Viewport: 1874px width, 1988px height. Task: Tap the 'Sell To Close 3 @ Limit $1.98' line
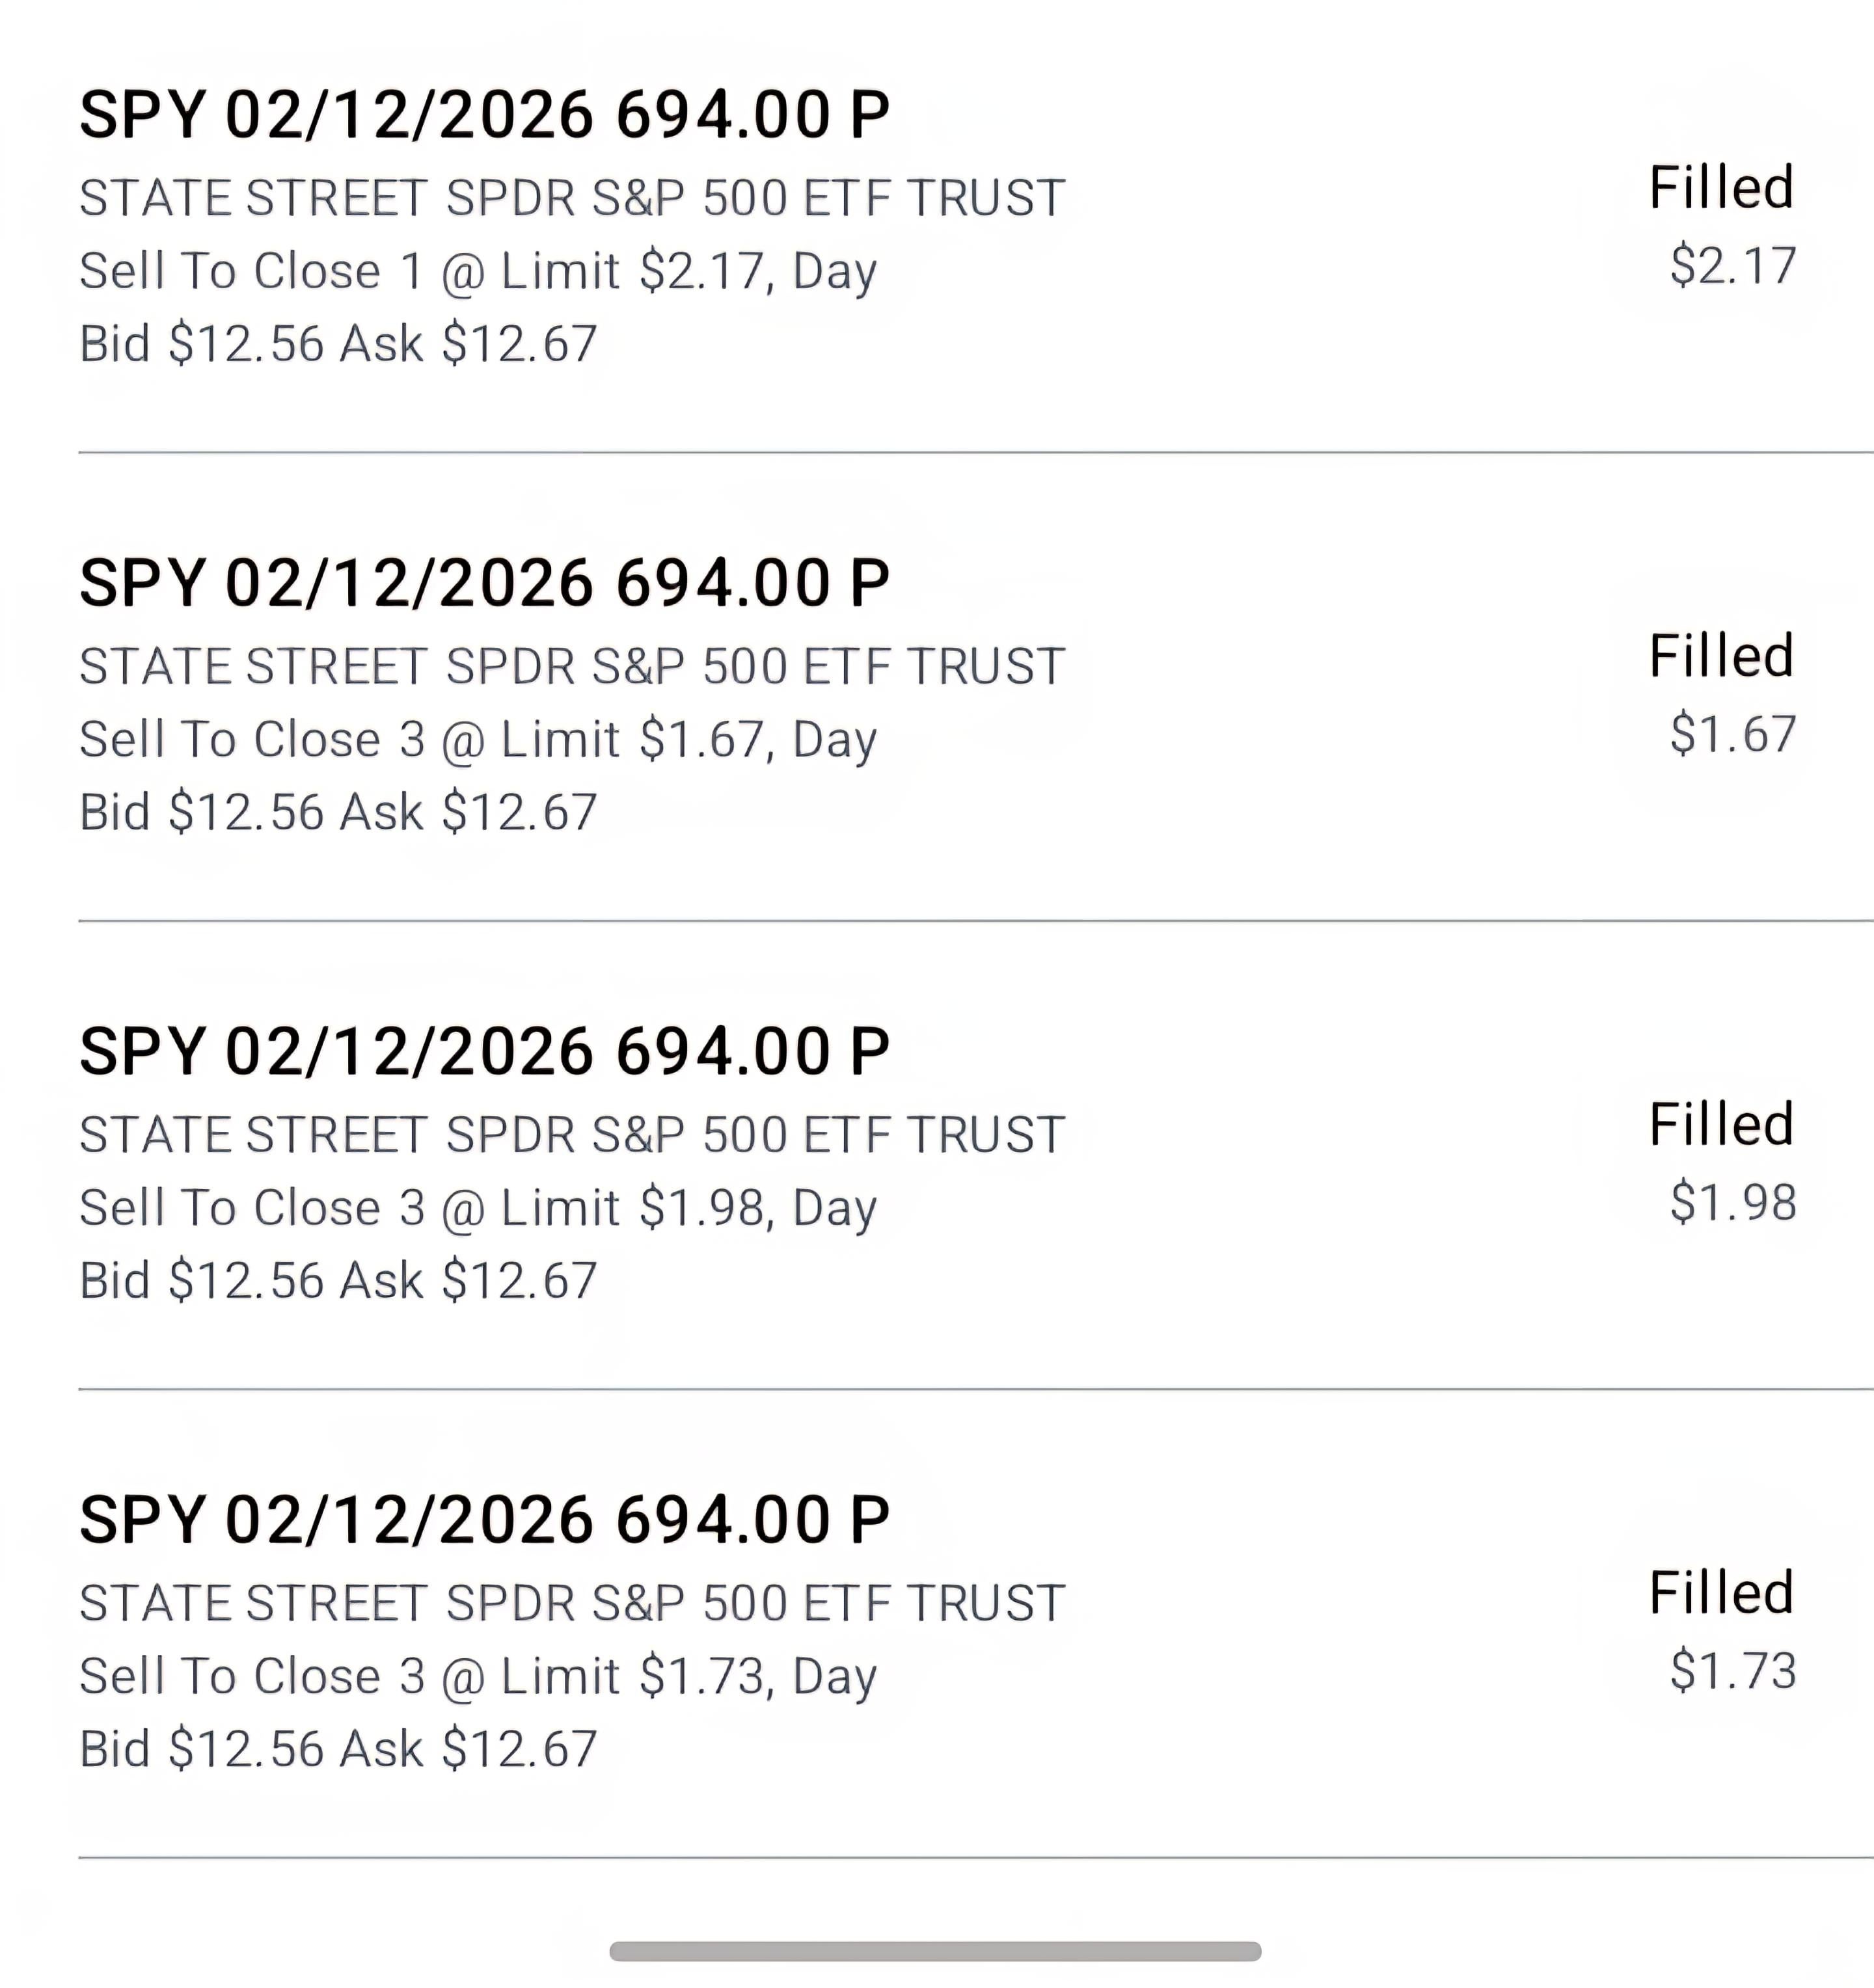click(x=478, y=1208)
